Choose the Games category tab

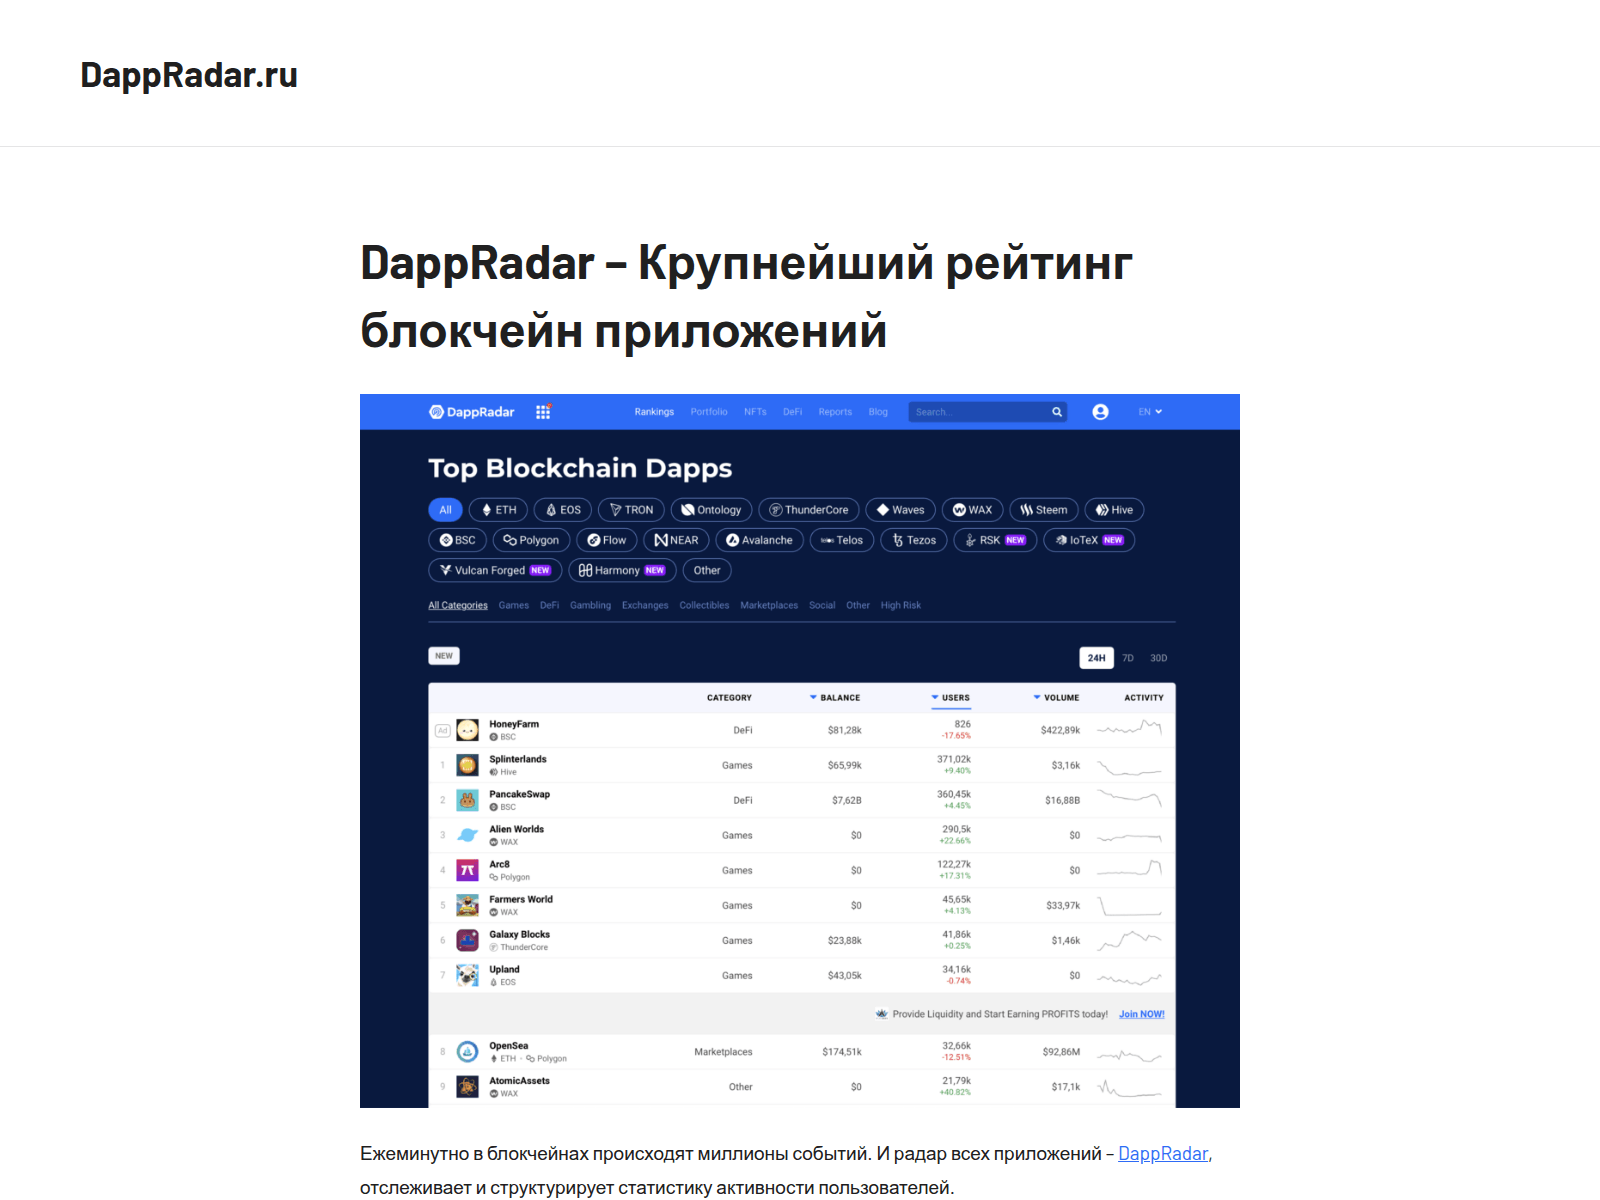(x=514, y=605)
